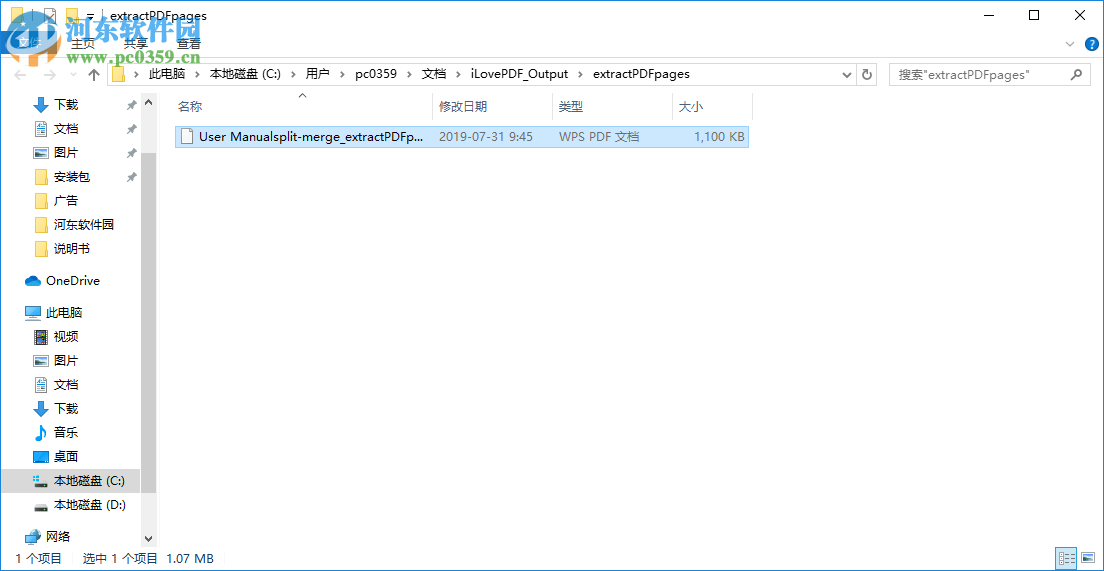Screen dimensions: 1104x571
Task: Click navigation pane scrollbar thumb
Action: tap(148, 321)
